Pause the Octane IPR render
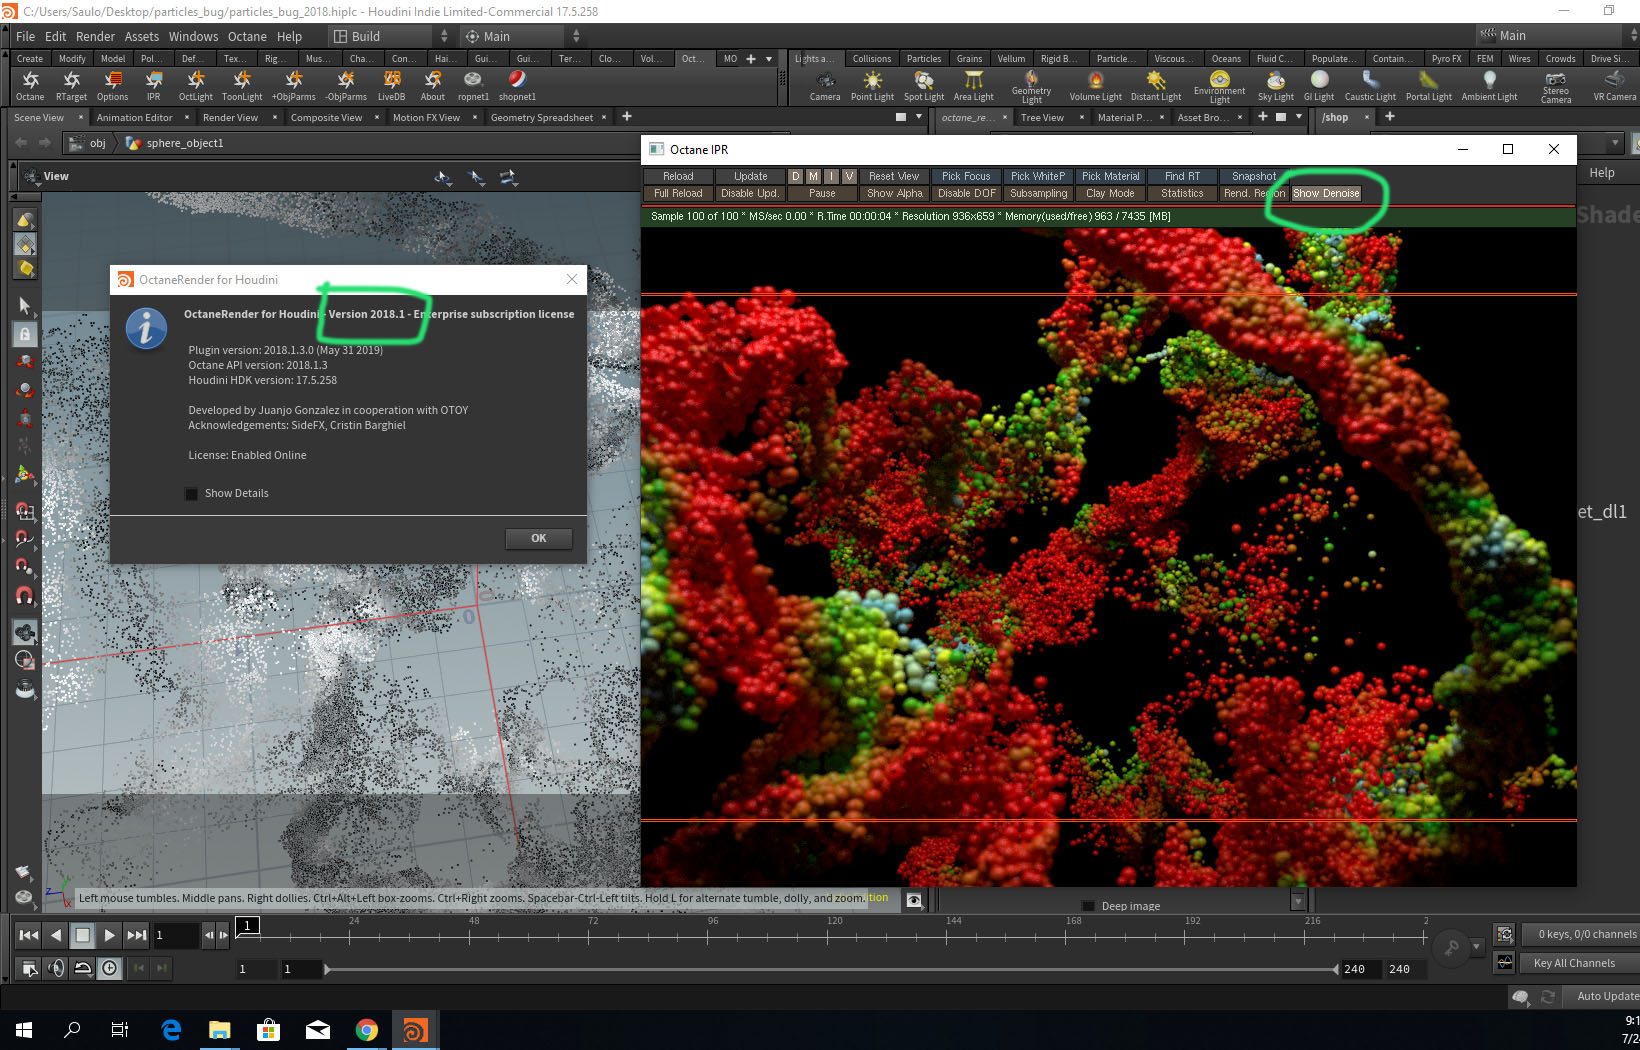 coord(822,193)
